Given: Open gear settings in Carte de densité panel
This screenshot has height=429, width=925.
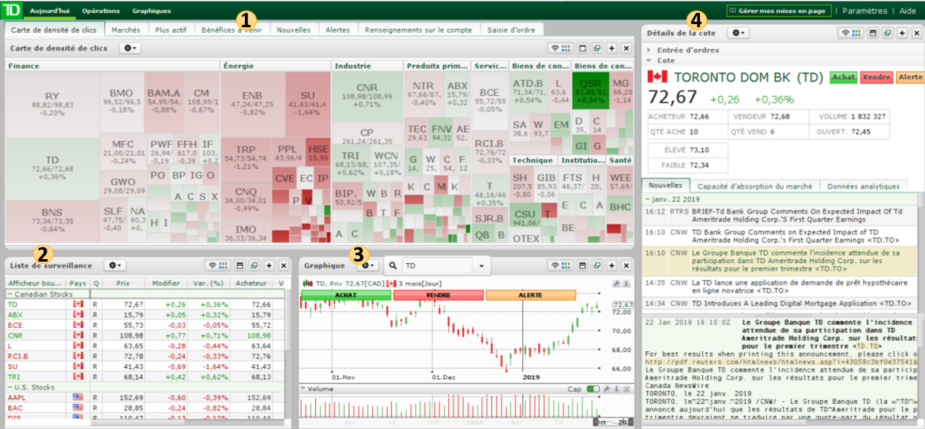Looking at the screenshot, I should [131, 47].
